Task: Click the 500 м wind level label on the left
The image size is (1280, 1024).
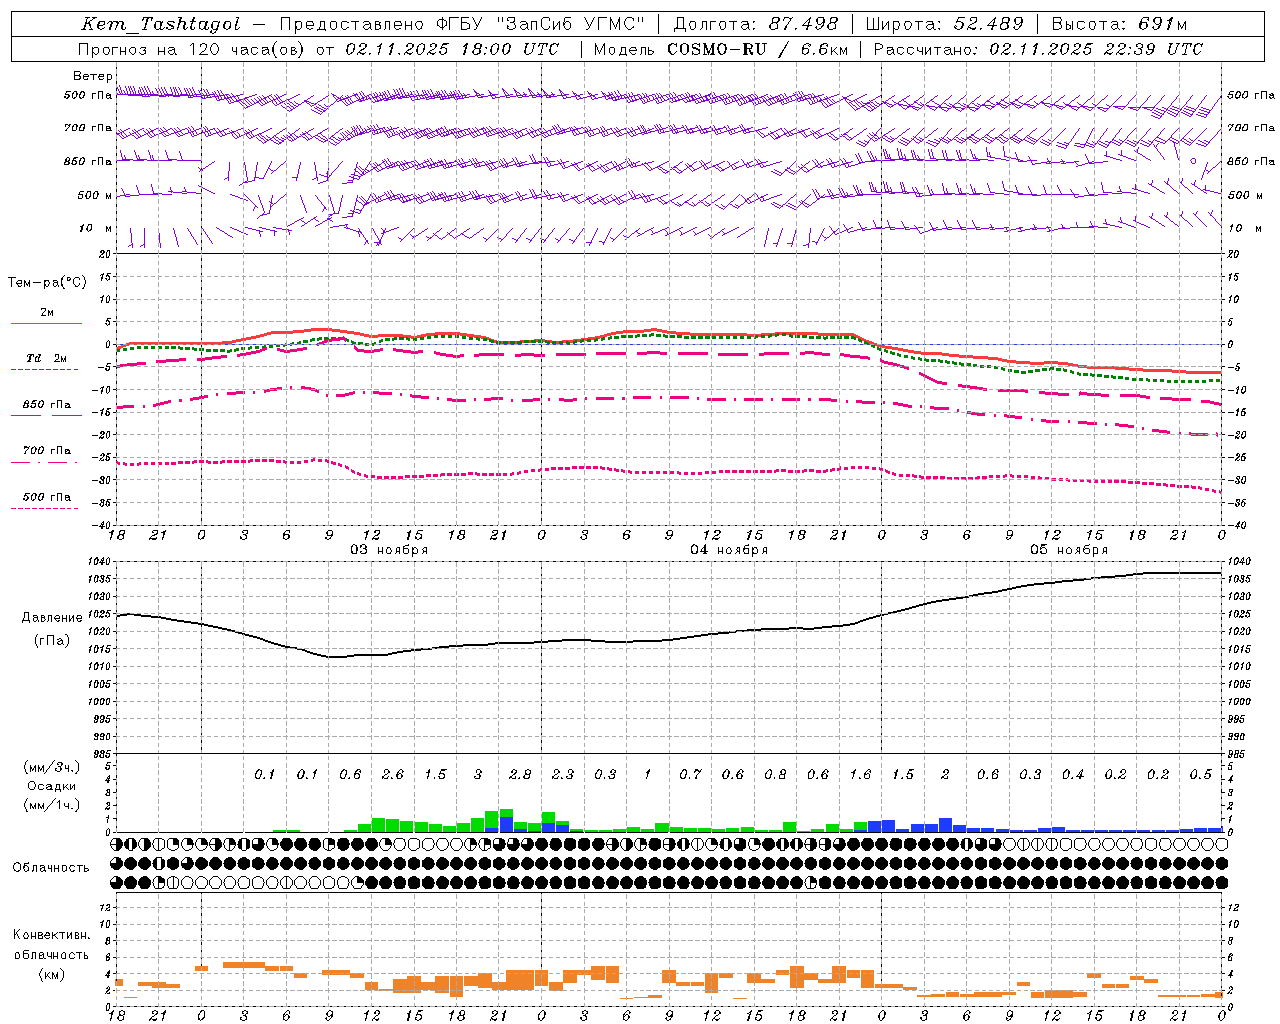Action: click(x=95, y=195)
